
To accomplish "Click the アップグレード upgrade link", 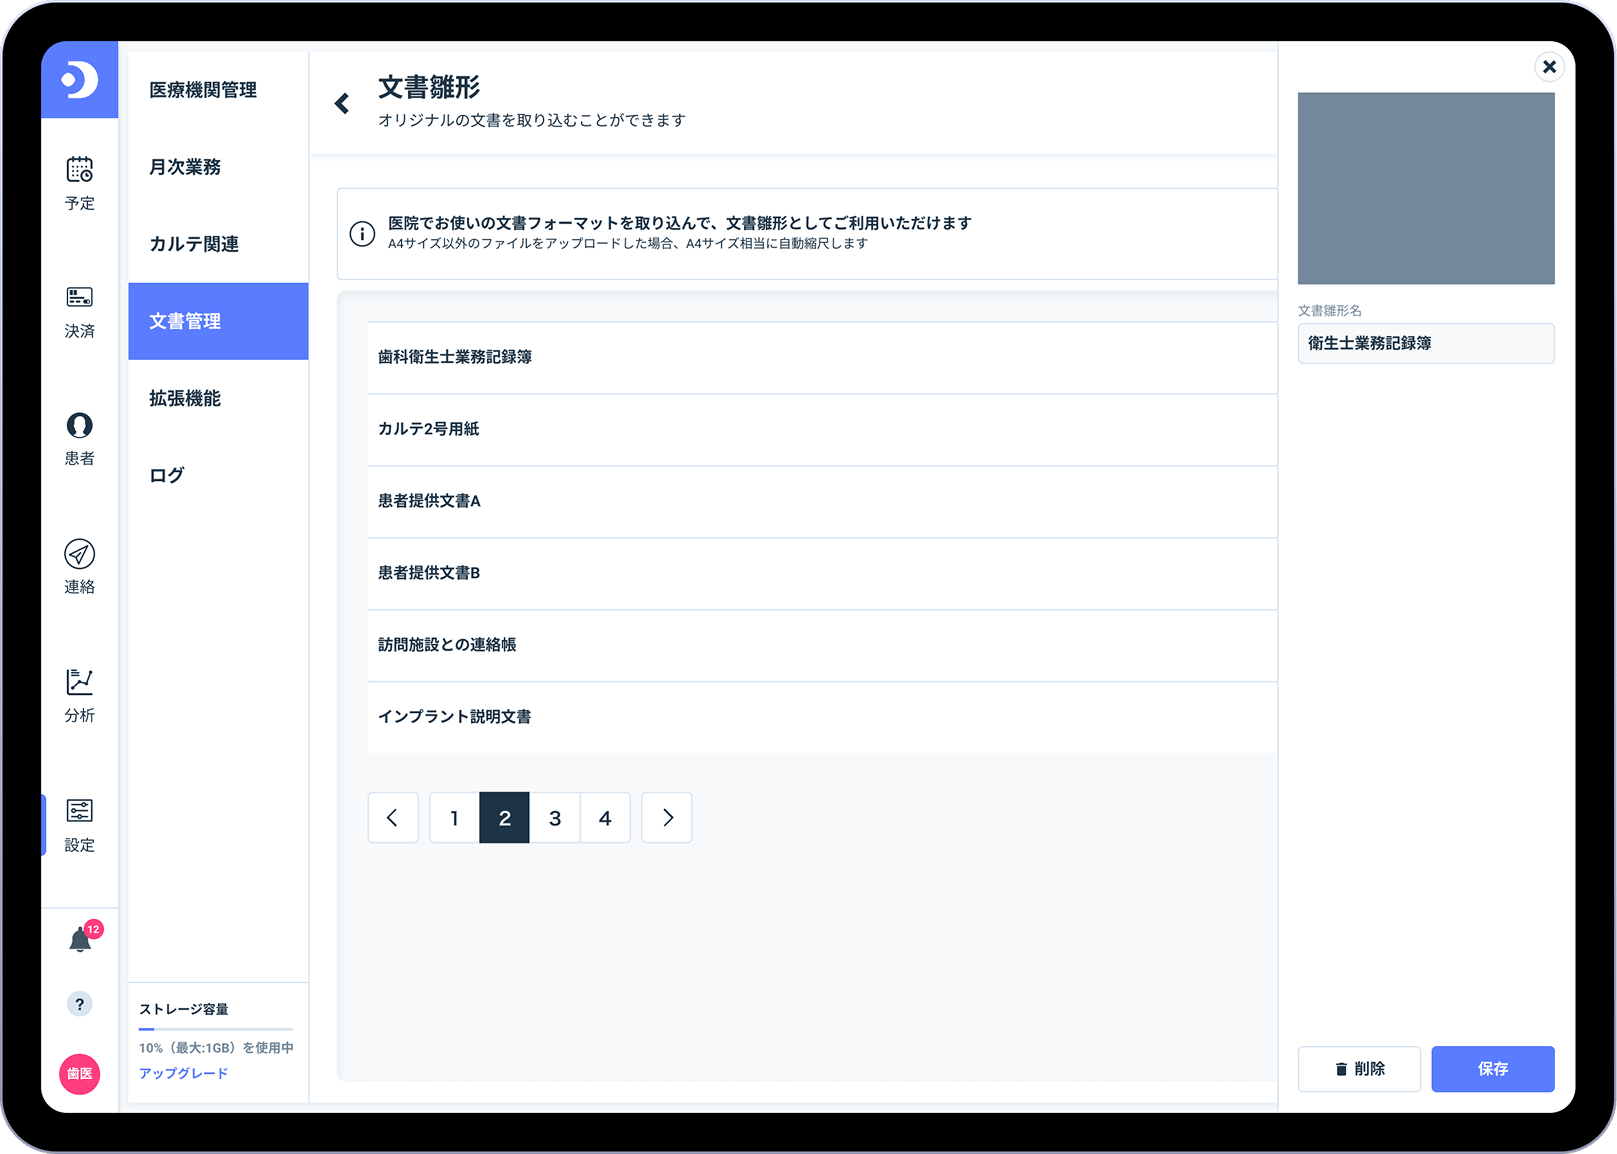I will click(x=183, y=1073).
